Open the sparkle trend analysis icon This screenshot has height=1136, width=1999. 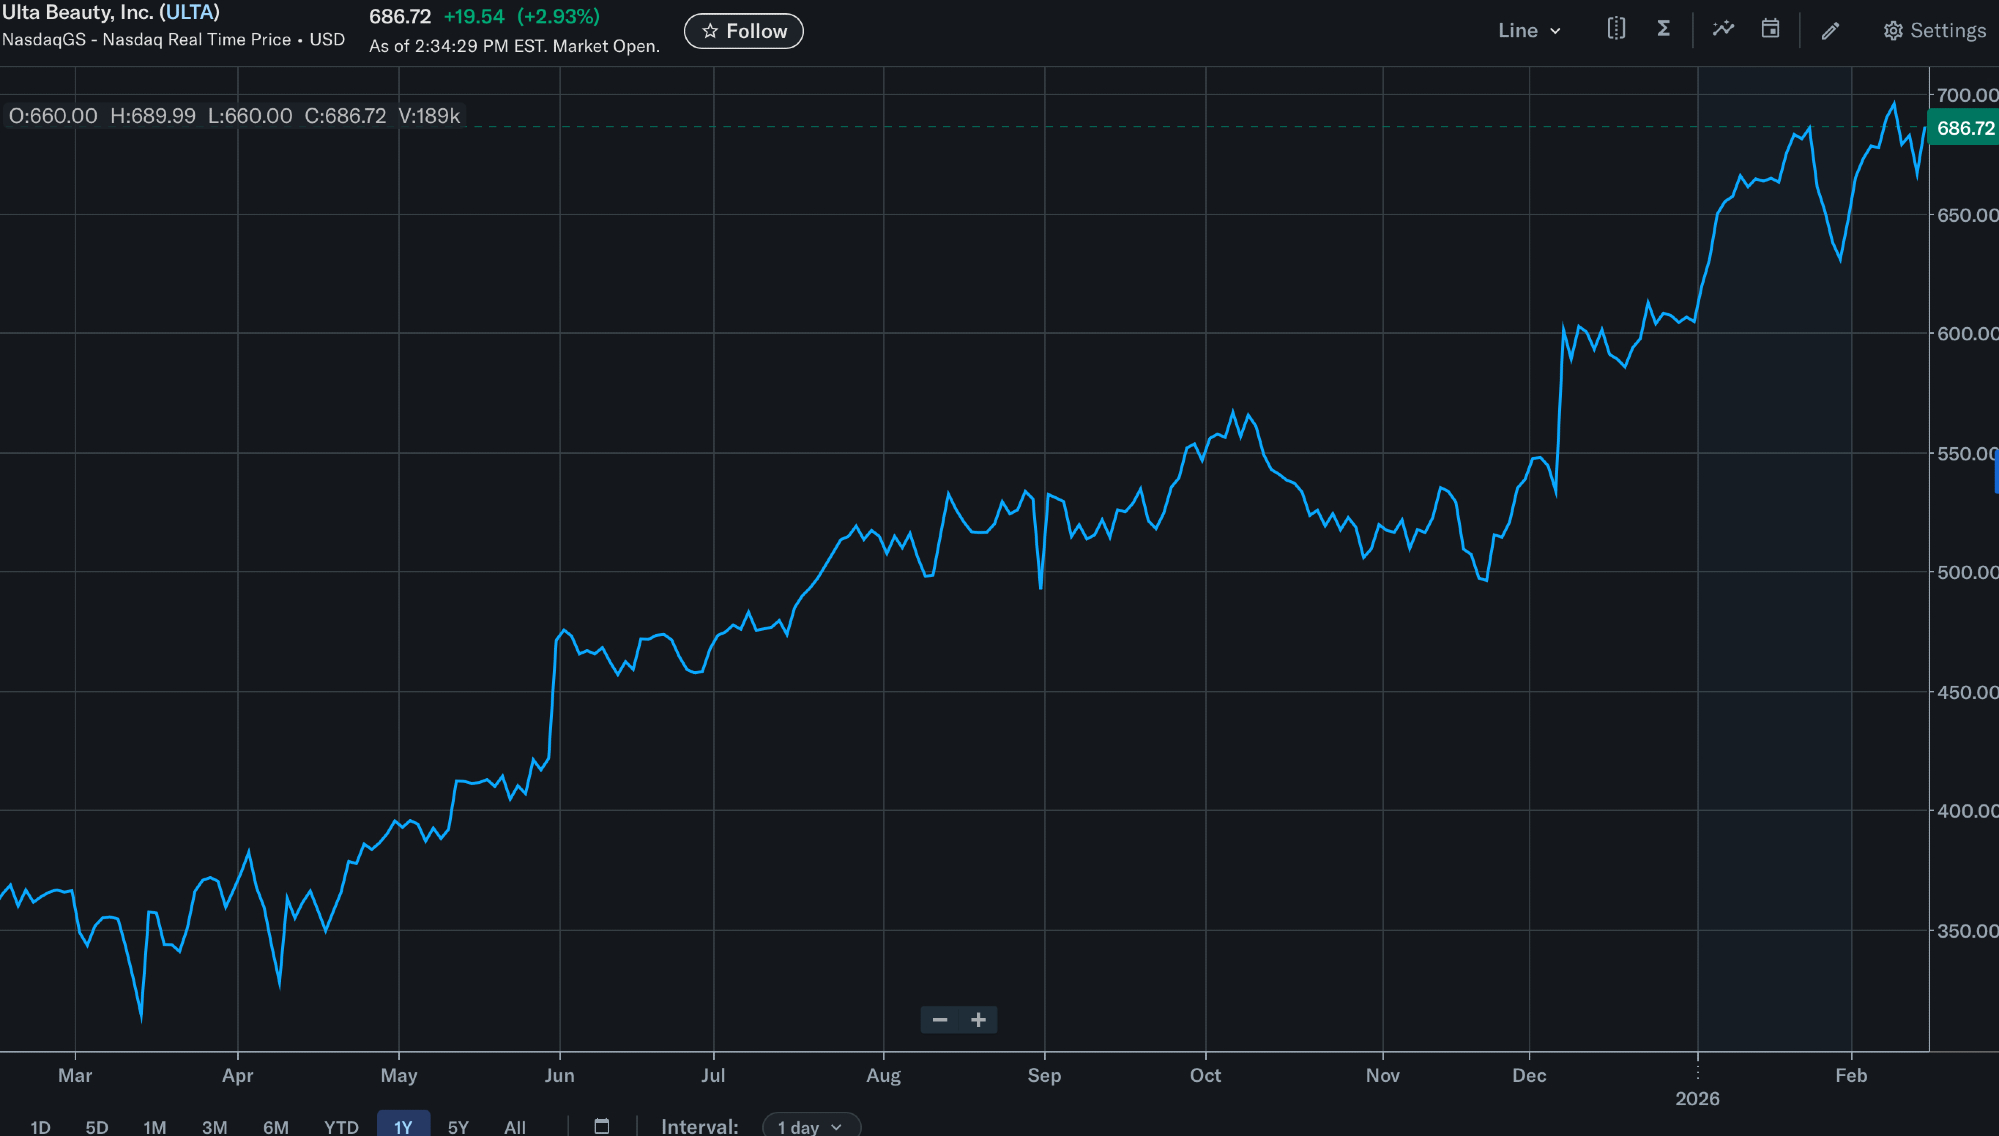1723,29
